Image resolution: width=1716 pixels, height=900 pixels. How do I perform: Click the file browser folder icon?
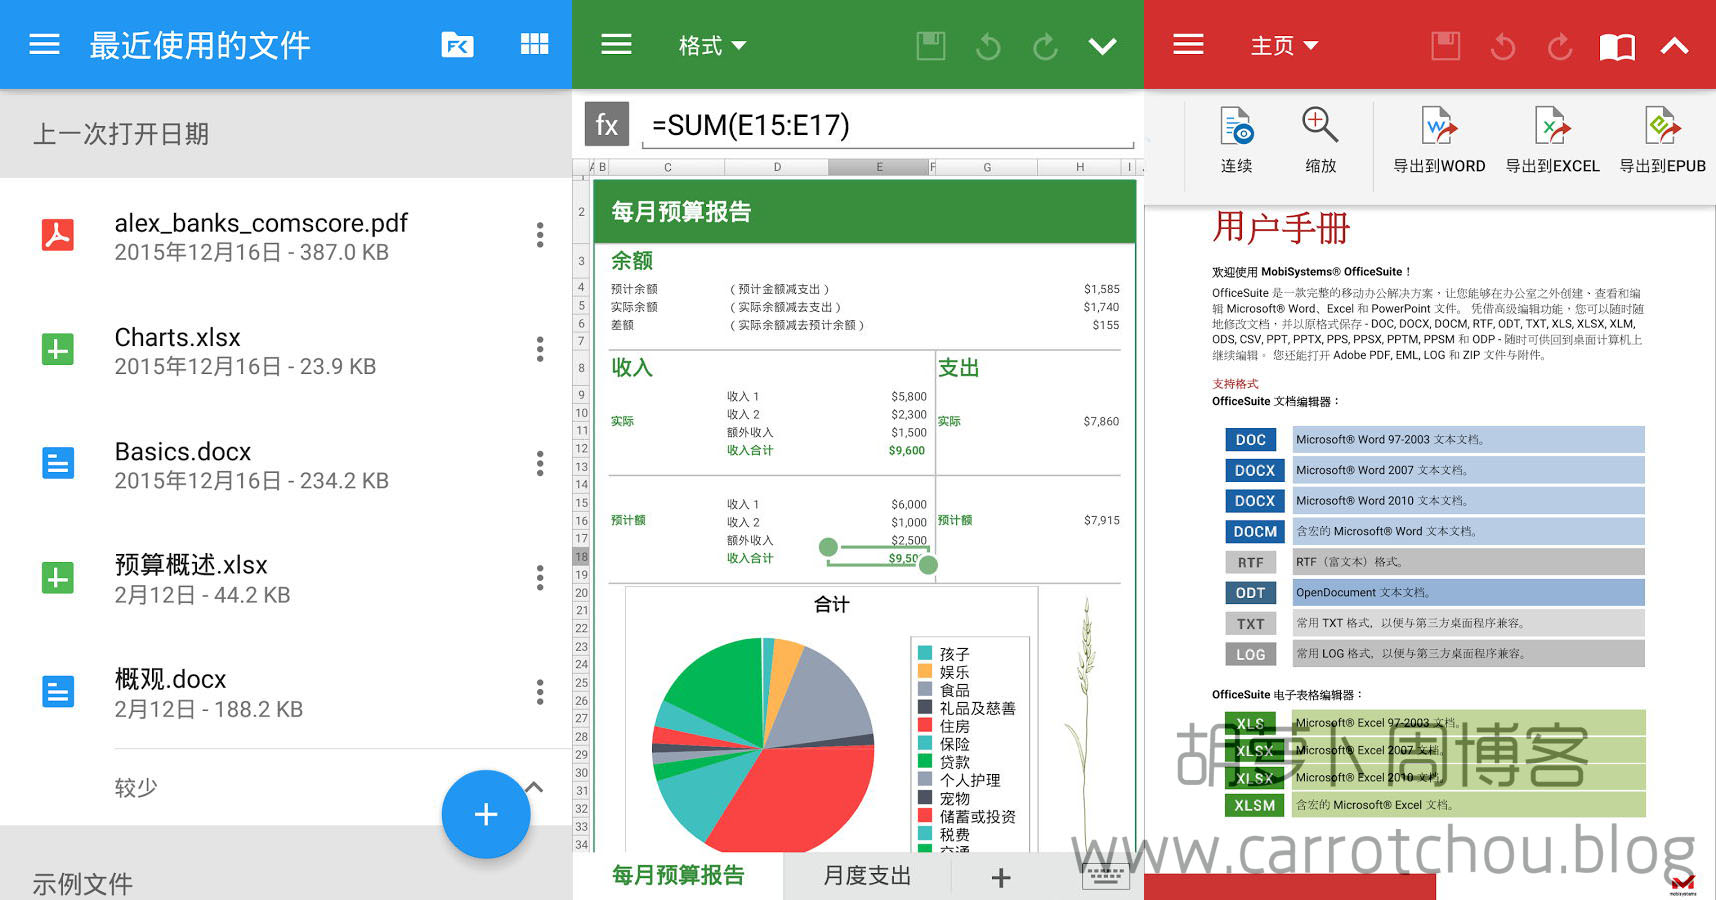457,45
